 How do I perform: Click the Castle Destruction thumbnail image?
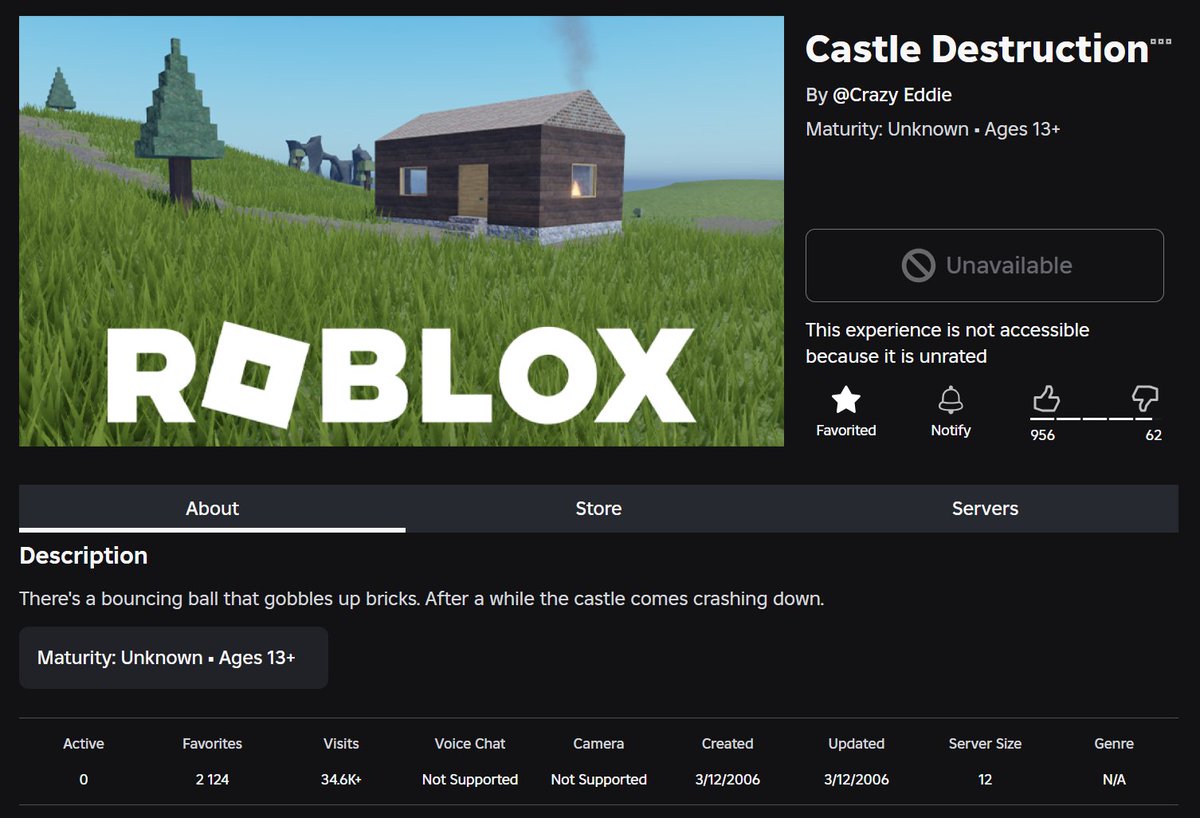pos(401,231)
